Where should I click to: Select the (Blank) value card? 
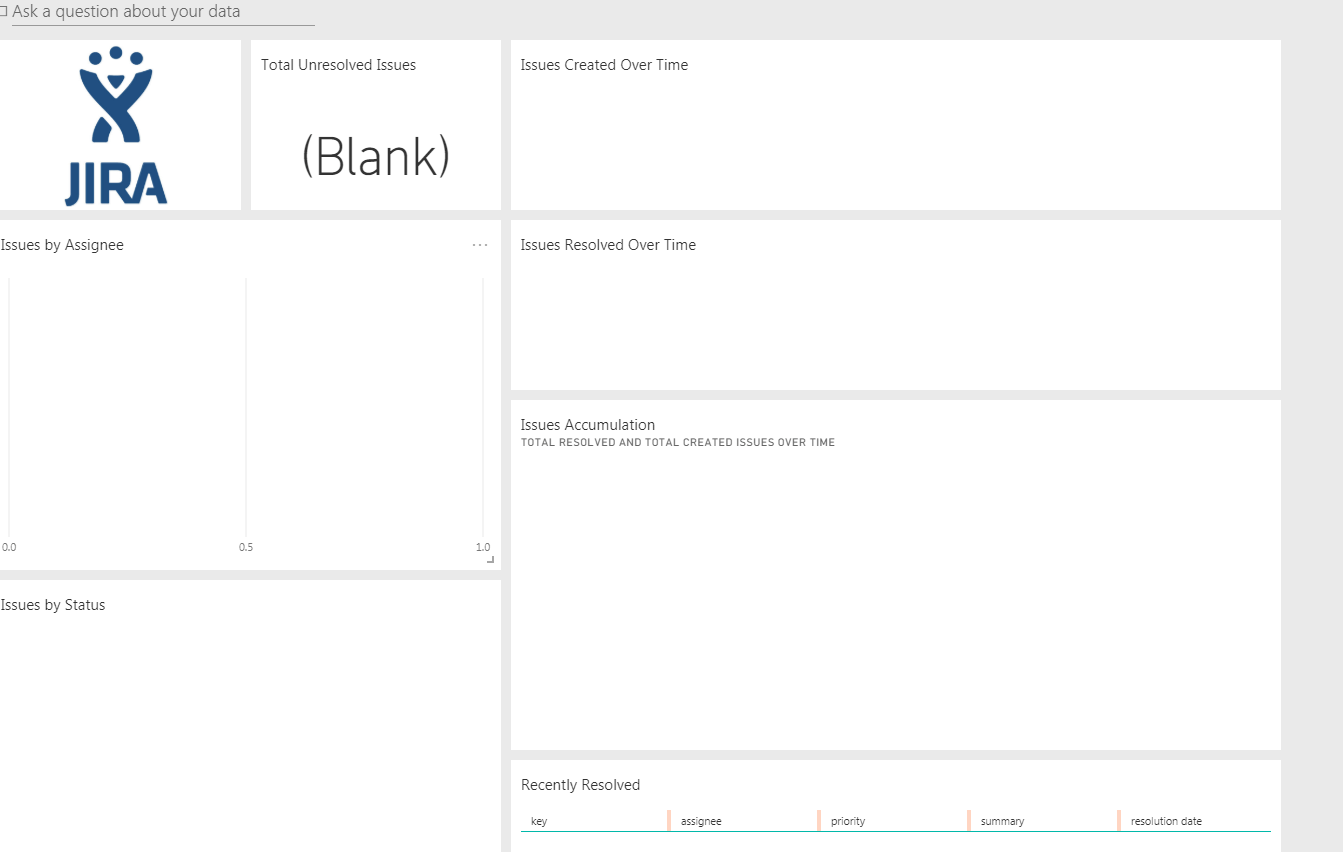(x=376, y=157)
